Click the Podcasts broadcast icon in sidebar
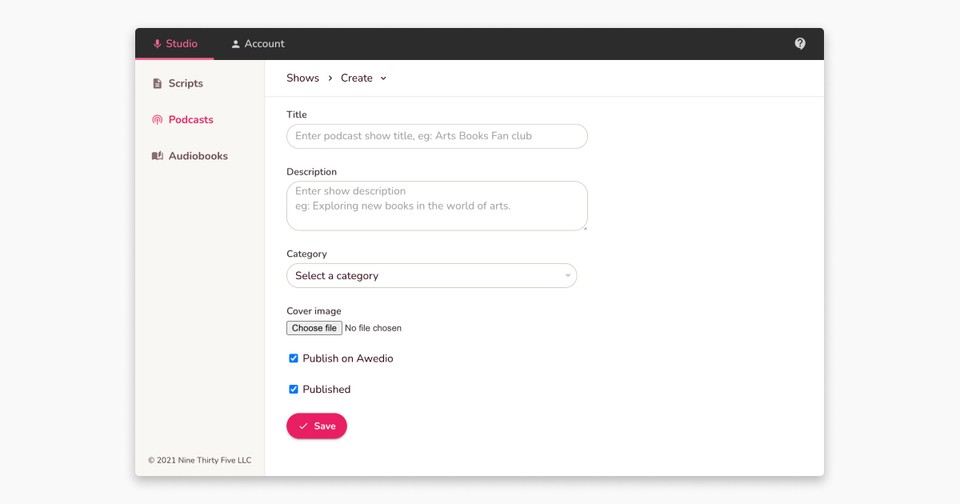The image size is (960, 504). click(x=157, y=120)
